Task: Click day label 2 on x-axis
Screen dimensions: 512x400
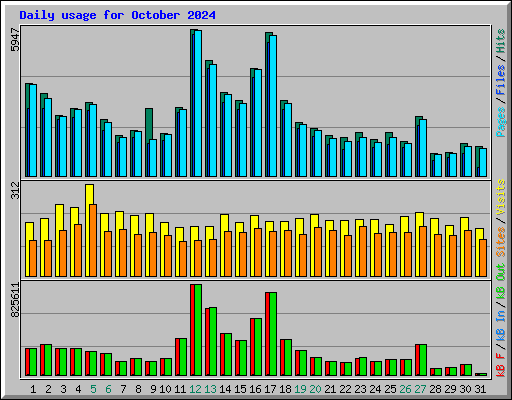Action: point(48,389)
